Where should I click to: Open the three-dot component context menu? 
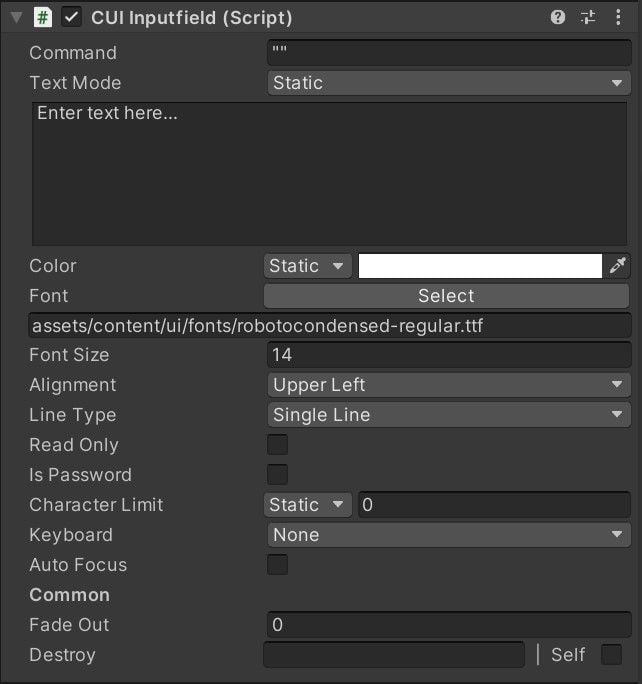(x=618, y=17)
